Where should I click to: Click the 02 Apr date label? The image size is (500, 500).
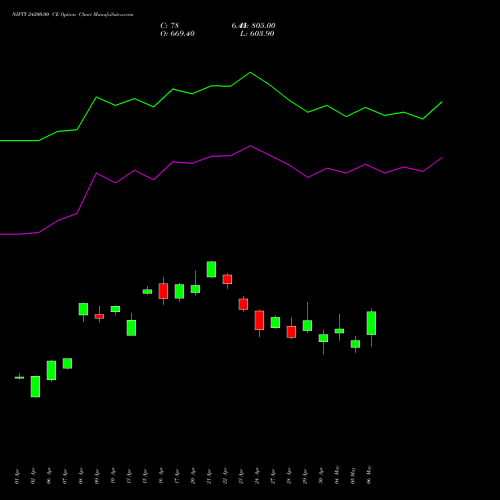(x=33, y=477)
